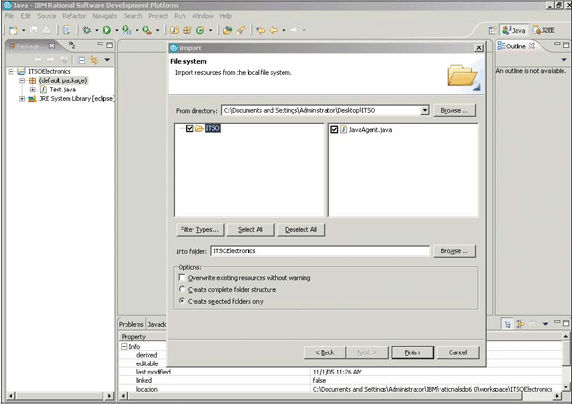Open the Outline view menu triangle
Screen dimensions: 572x404
[x=564, y=59]
